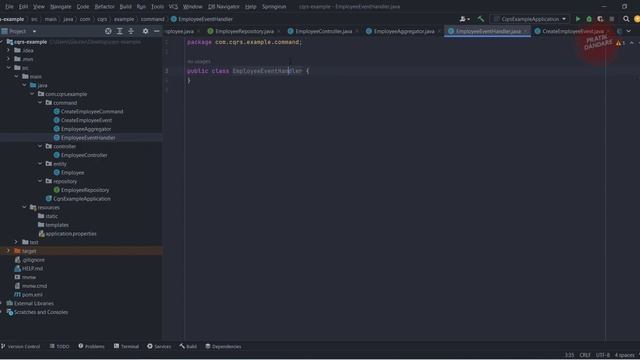Screen dimensions: 640x360
Task: Click the '4 spaces' indent status
Action: pos(624,355)
